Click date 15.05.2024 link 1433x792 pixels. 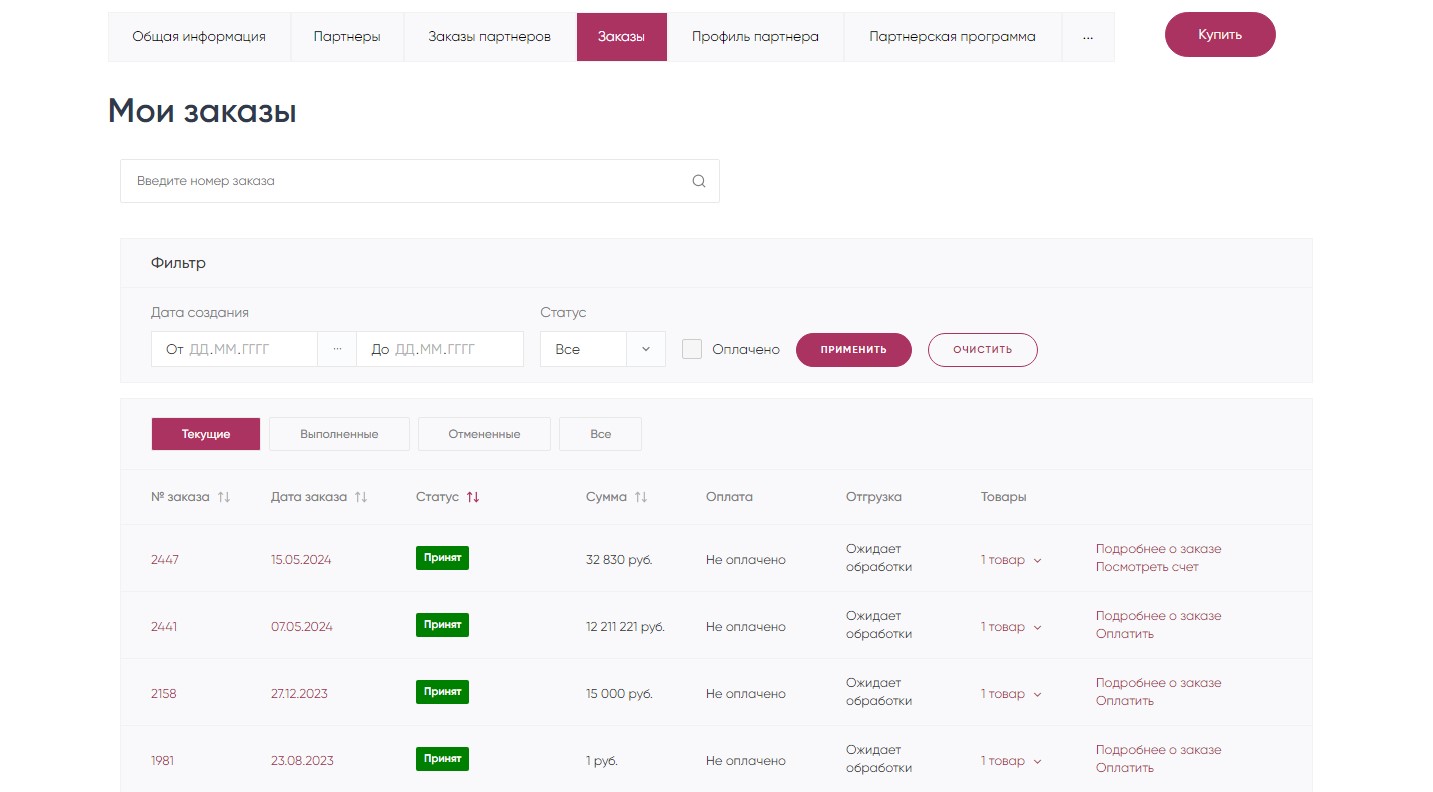(301, 560)
